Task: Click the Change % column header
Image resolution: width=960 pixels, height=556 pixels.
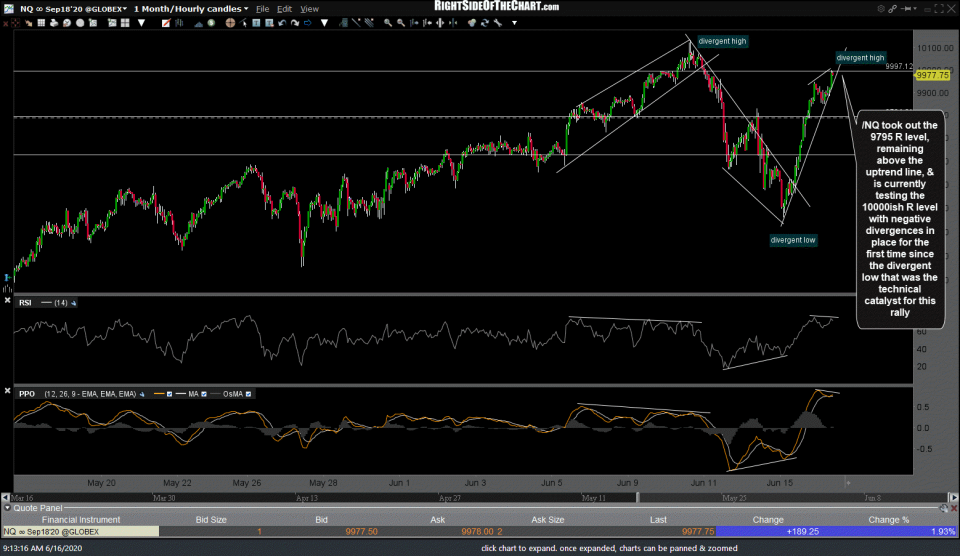Action: (x=888, y=520)
